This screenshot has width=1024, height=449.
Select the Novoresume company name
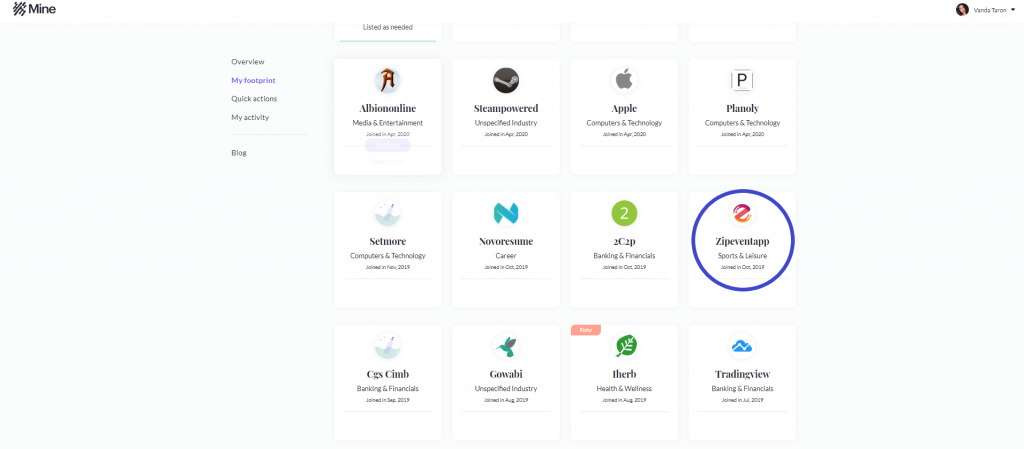506,241
